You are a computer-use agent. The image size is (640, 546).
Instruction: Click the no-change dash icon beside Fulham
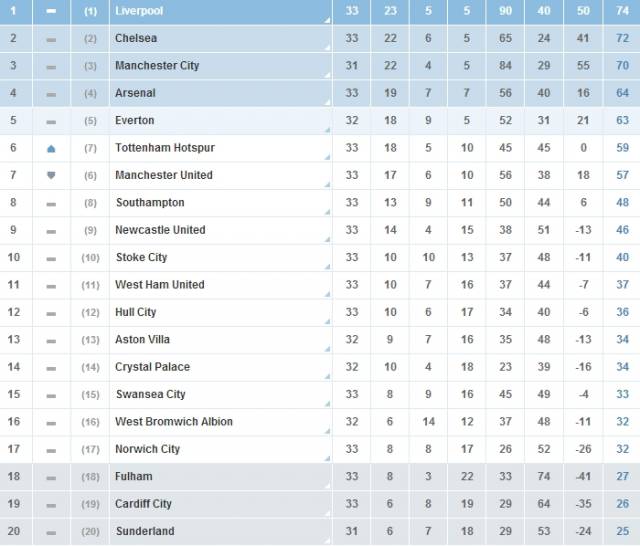51,478
